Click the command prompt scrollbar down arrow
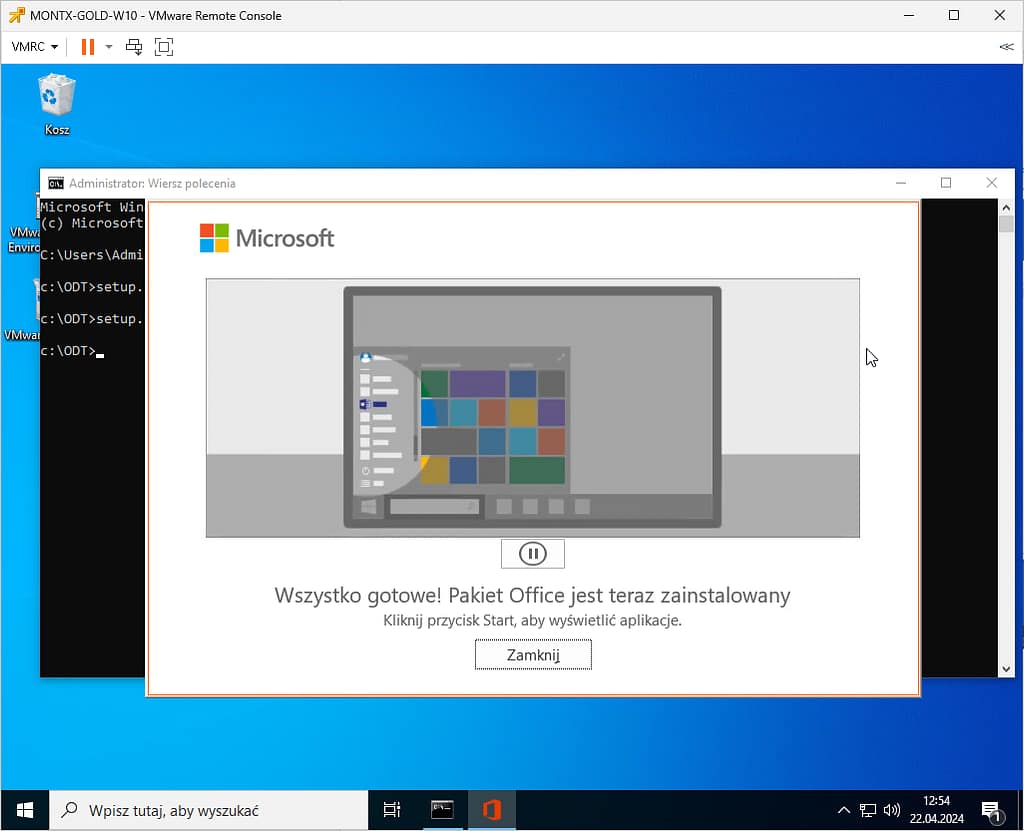This screenshot has height=831, width=1024. coord(1007,668)
